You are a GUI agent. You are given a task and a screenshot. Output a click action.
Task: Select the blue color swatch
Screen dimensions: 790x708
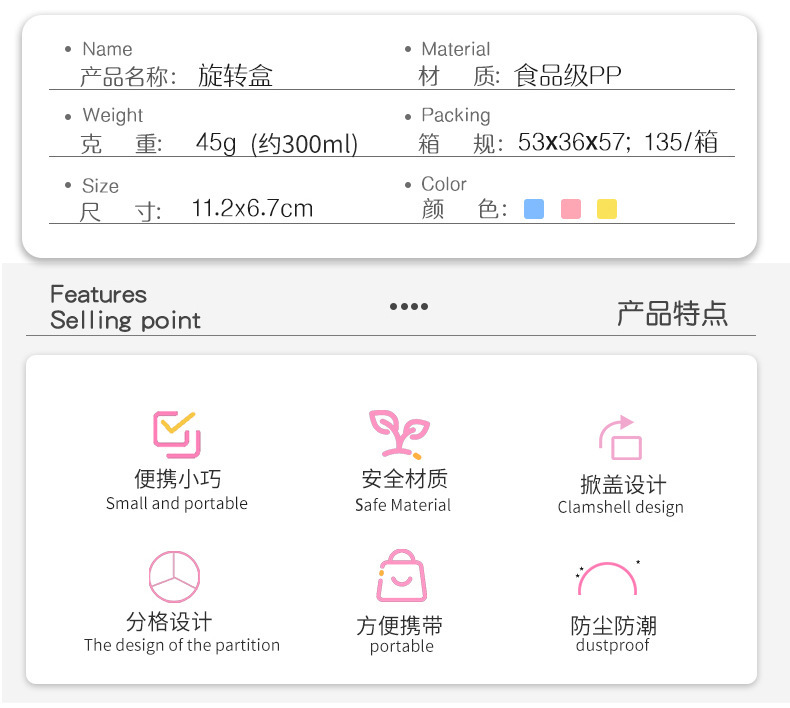[x=534, y=209]
